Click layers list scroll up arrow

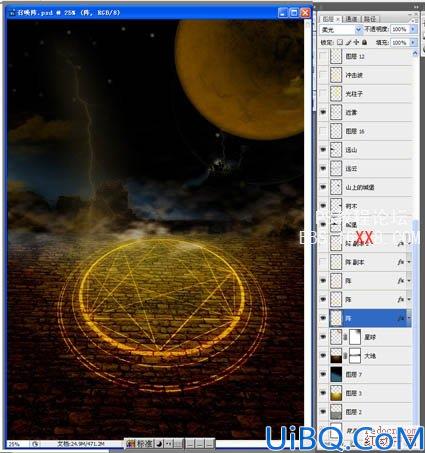point(415,53)
